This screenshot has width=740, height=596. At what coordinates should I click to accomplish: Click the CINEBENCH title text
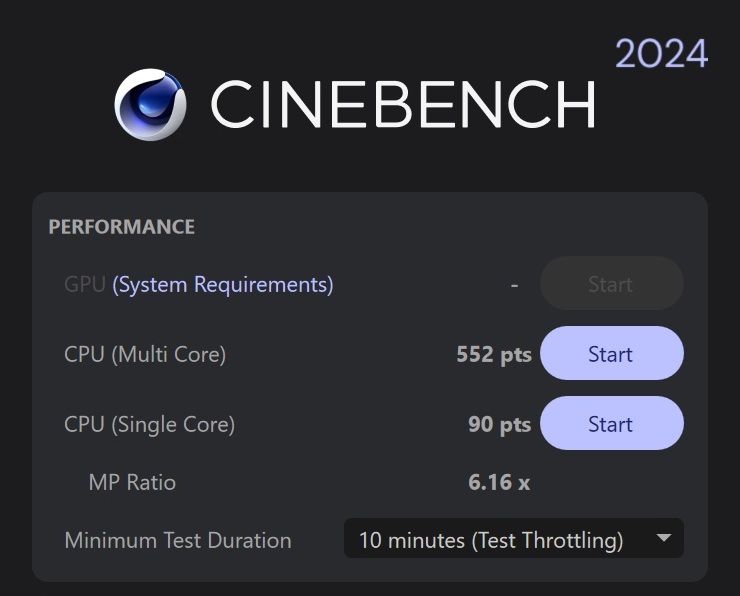[x=403, y=105]
